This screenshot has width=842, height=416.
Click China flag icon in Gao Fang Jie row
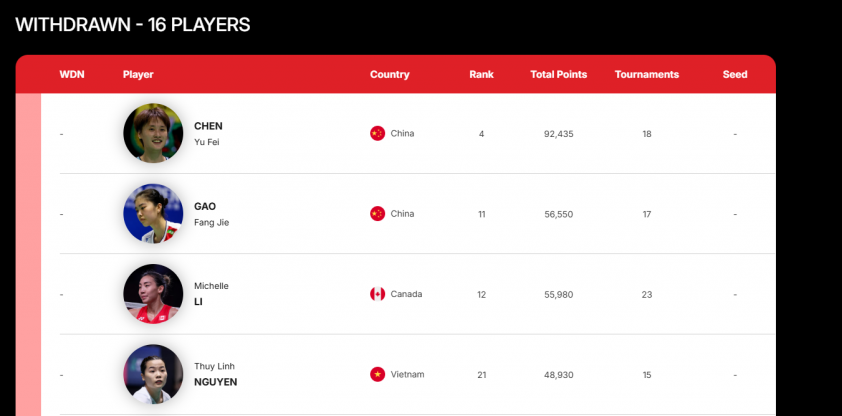[377, 213]
